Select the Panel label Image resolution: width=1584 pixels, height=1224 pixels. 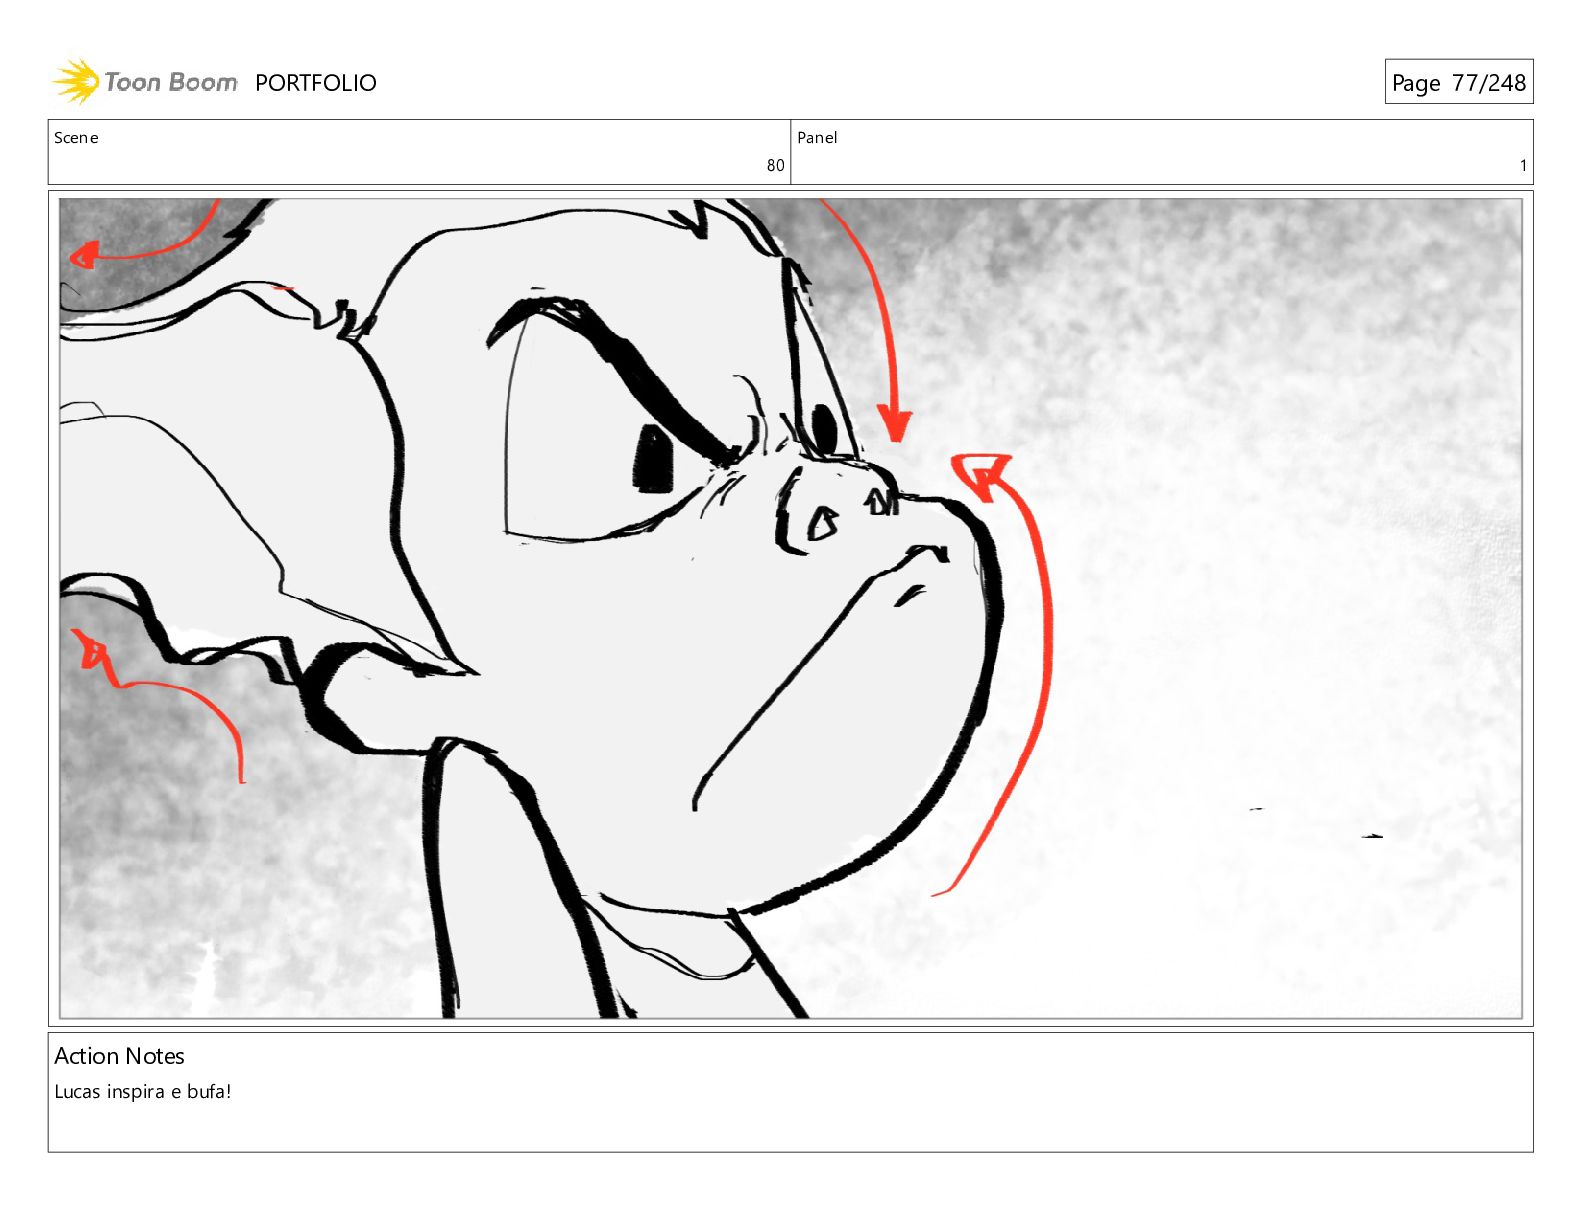pyautogui.click(x=817, y=138)
